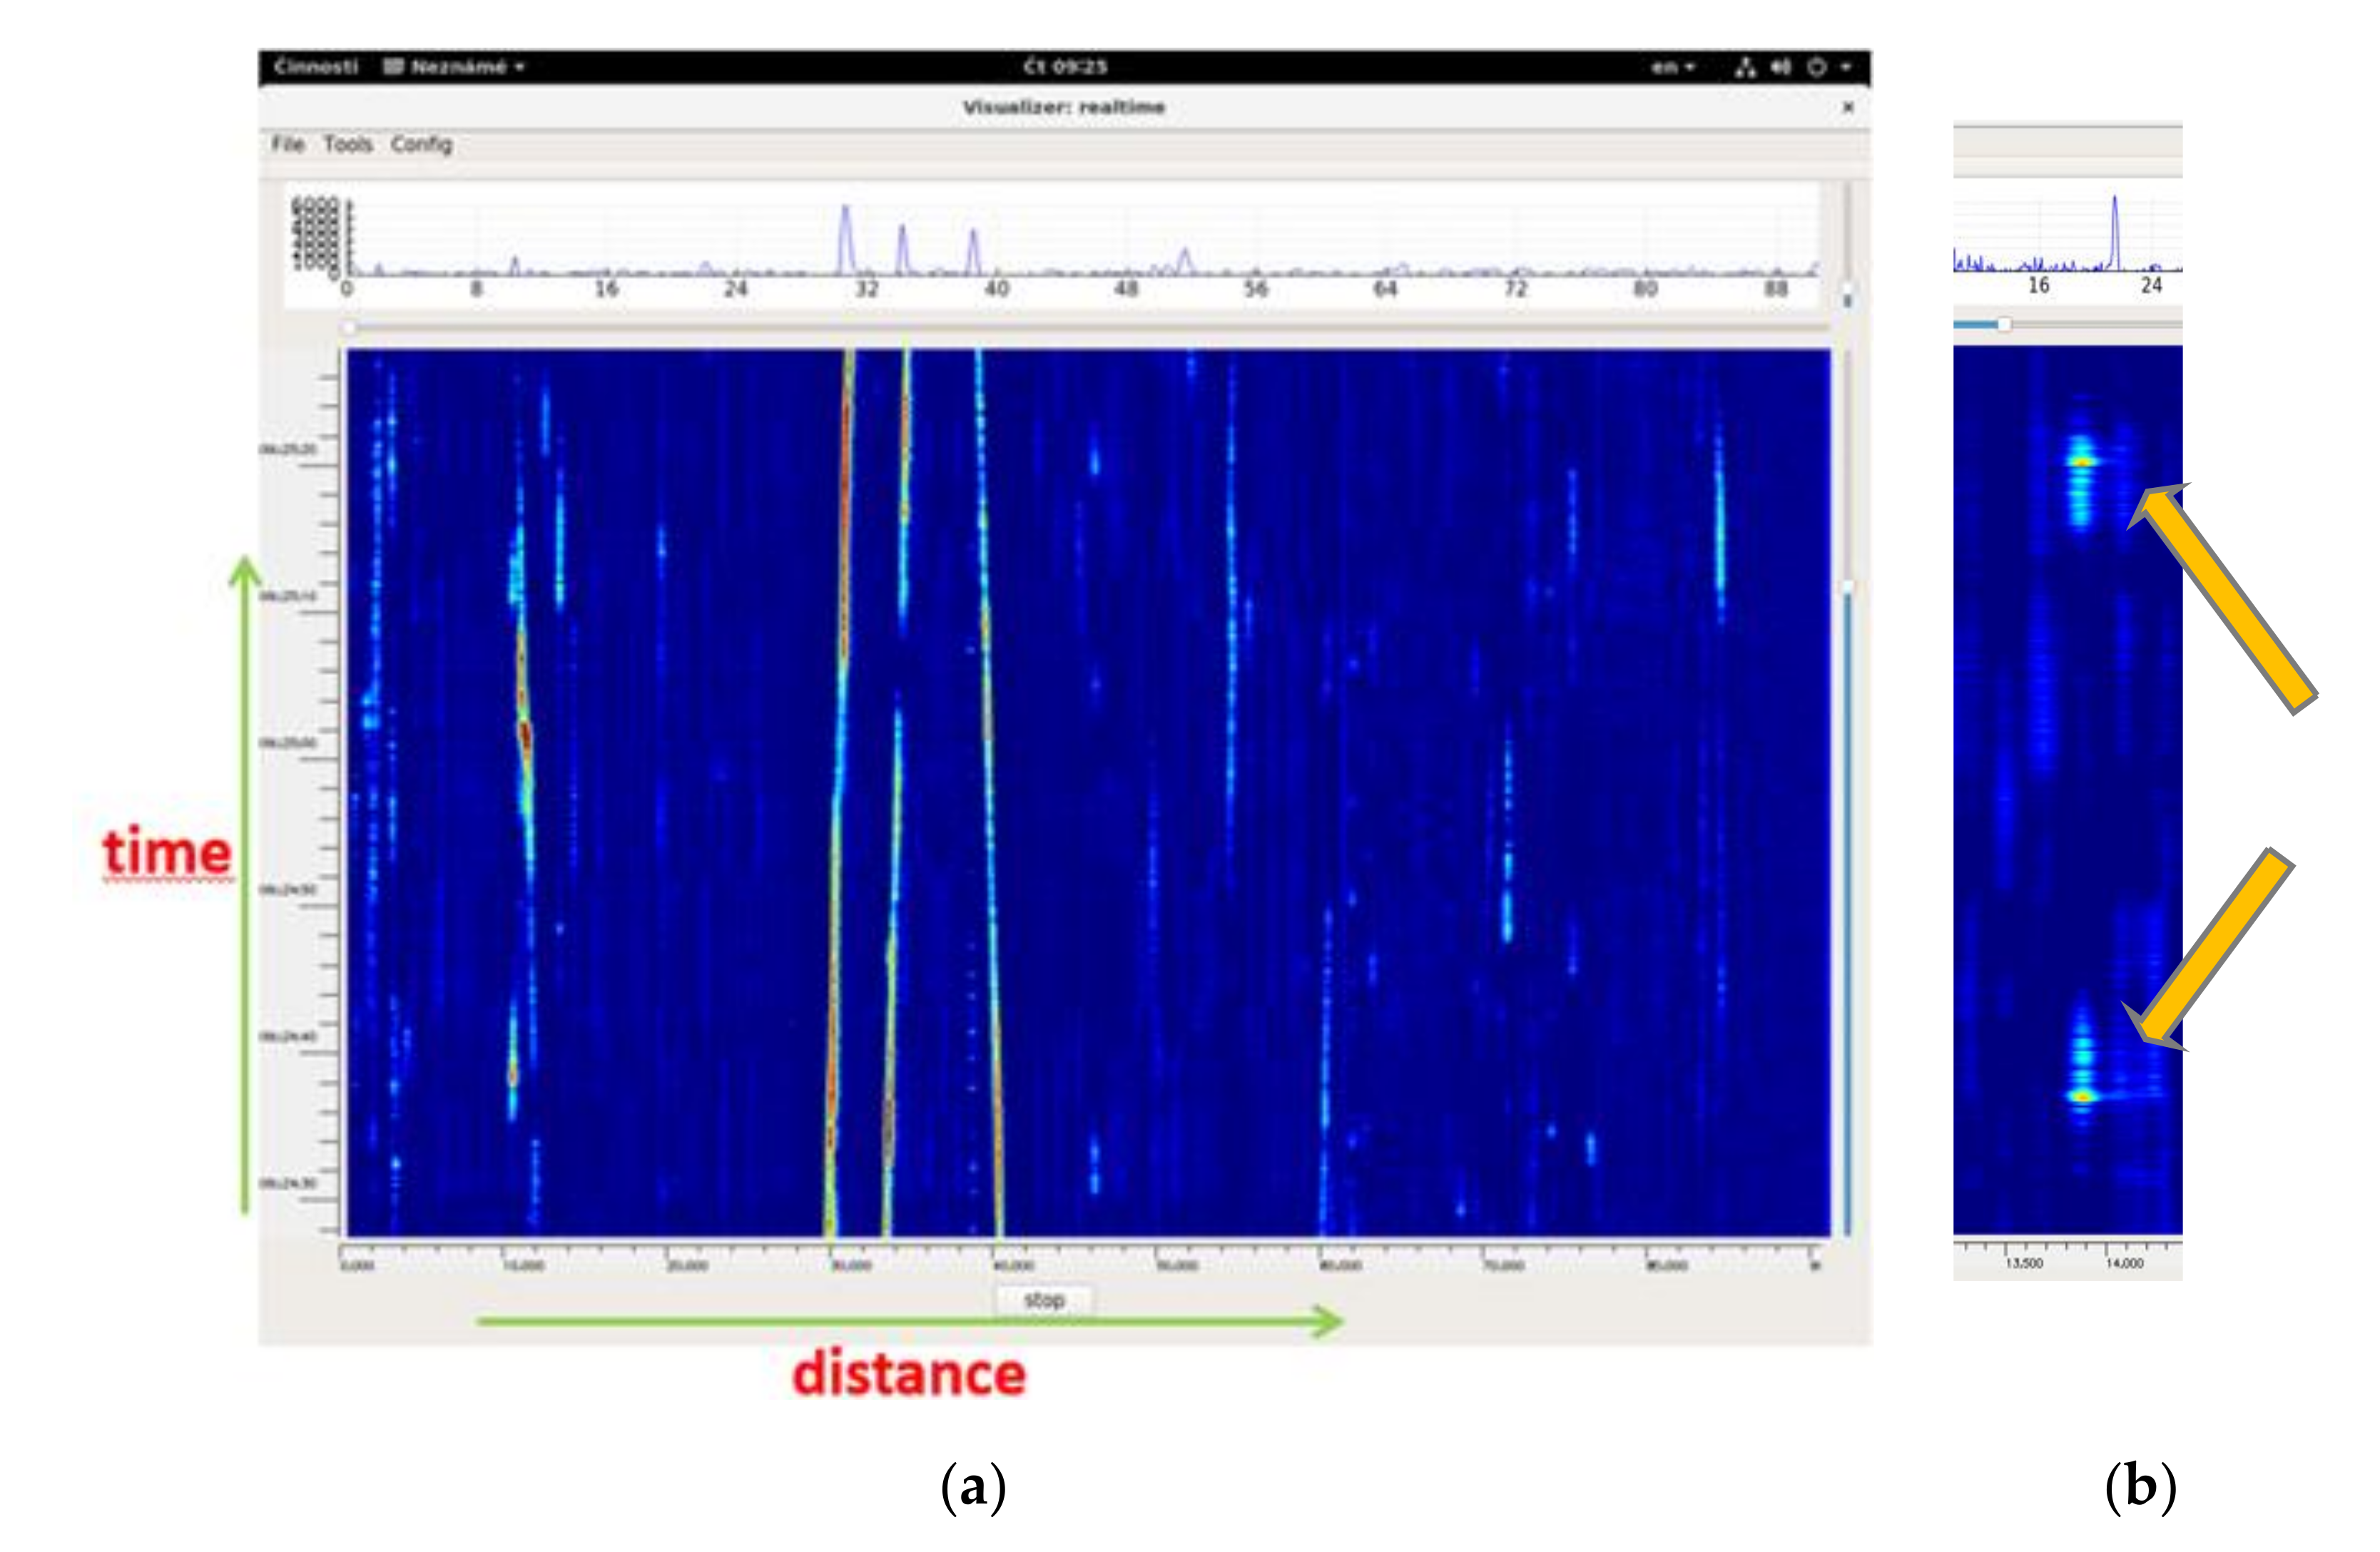This screenshot has width=2380, height=1552.
Task: Open Činnosti activities overview
Action: pos(316,67)
